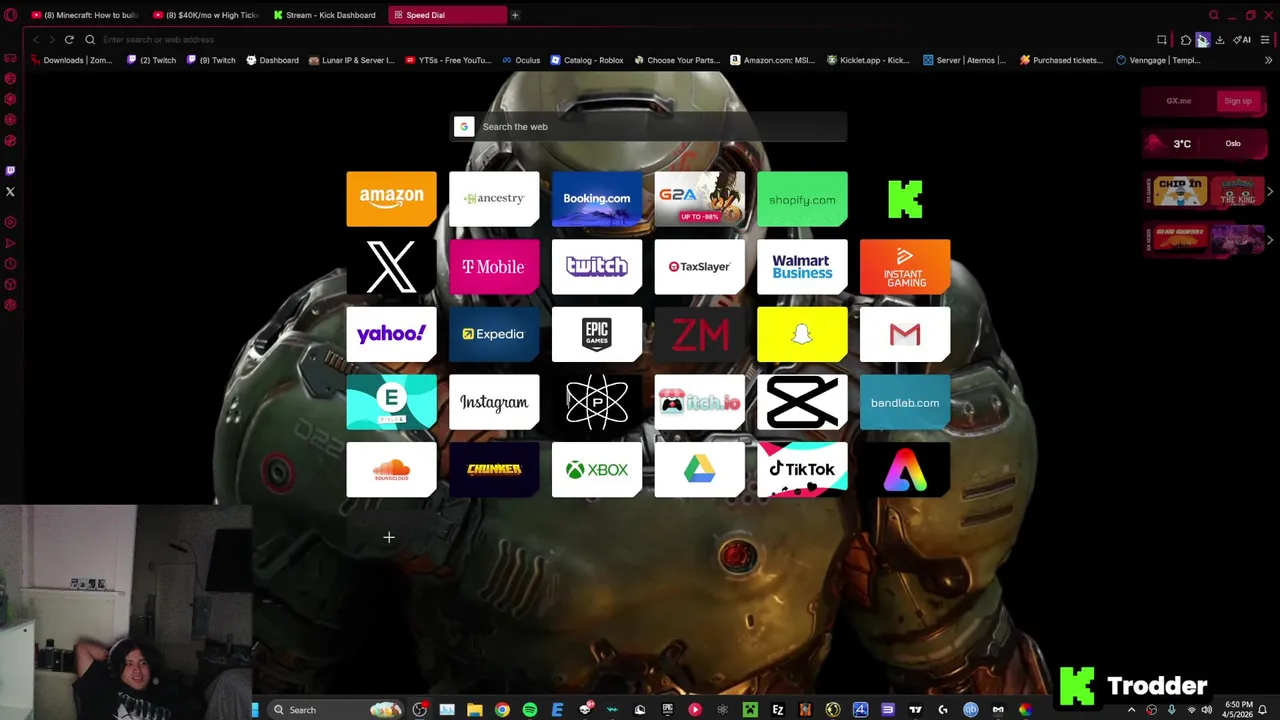The width and height of the screenshot is (1280, 720).
Task: Open the Xbox speed dial tile
Action: click(x=597, y=470)
